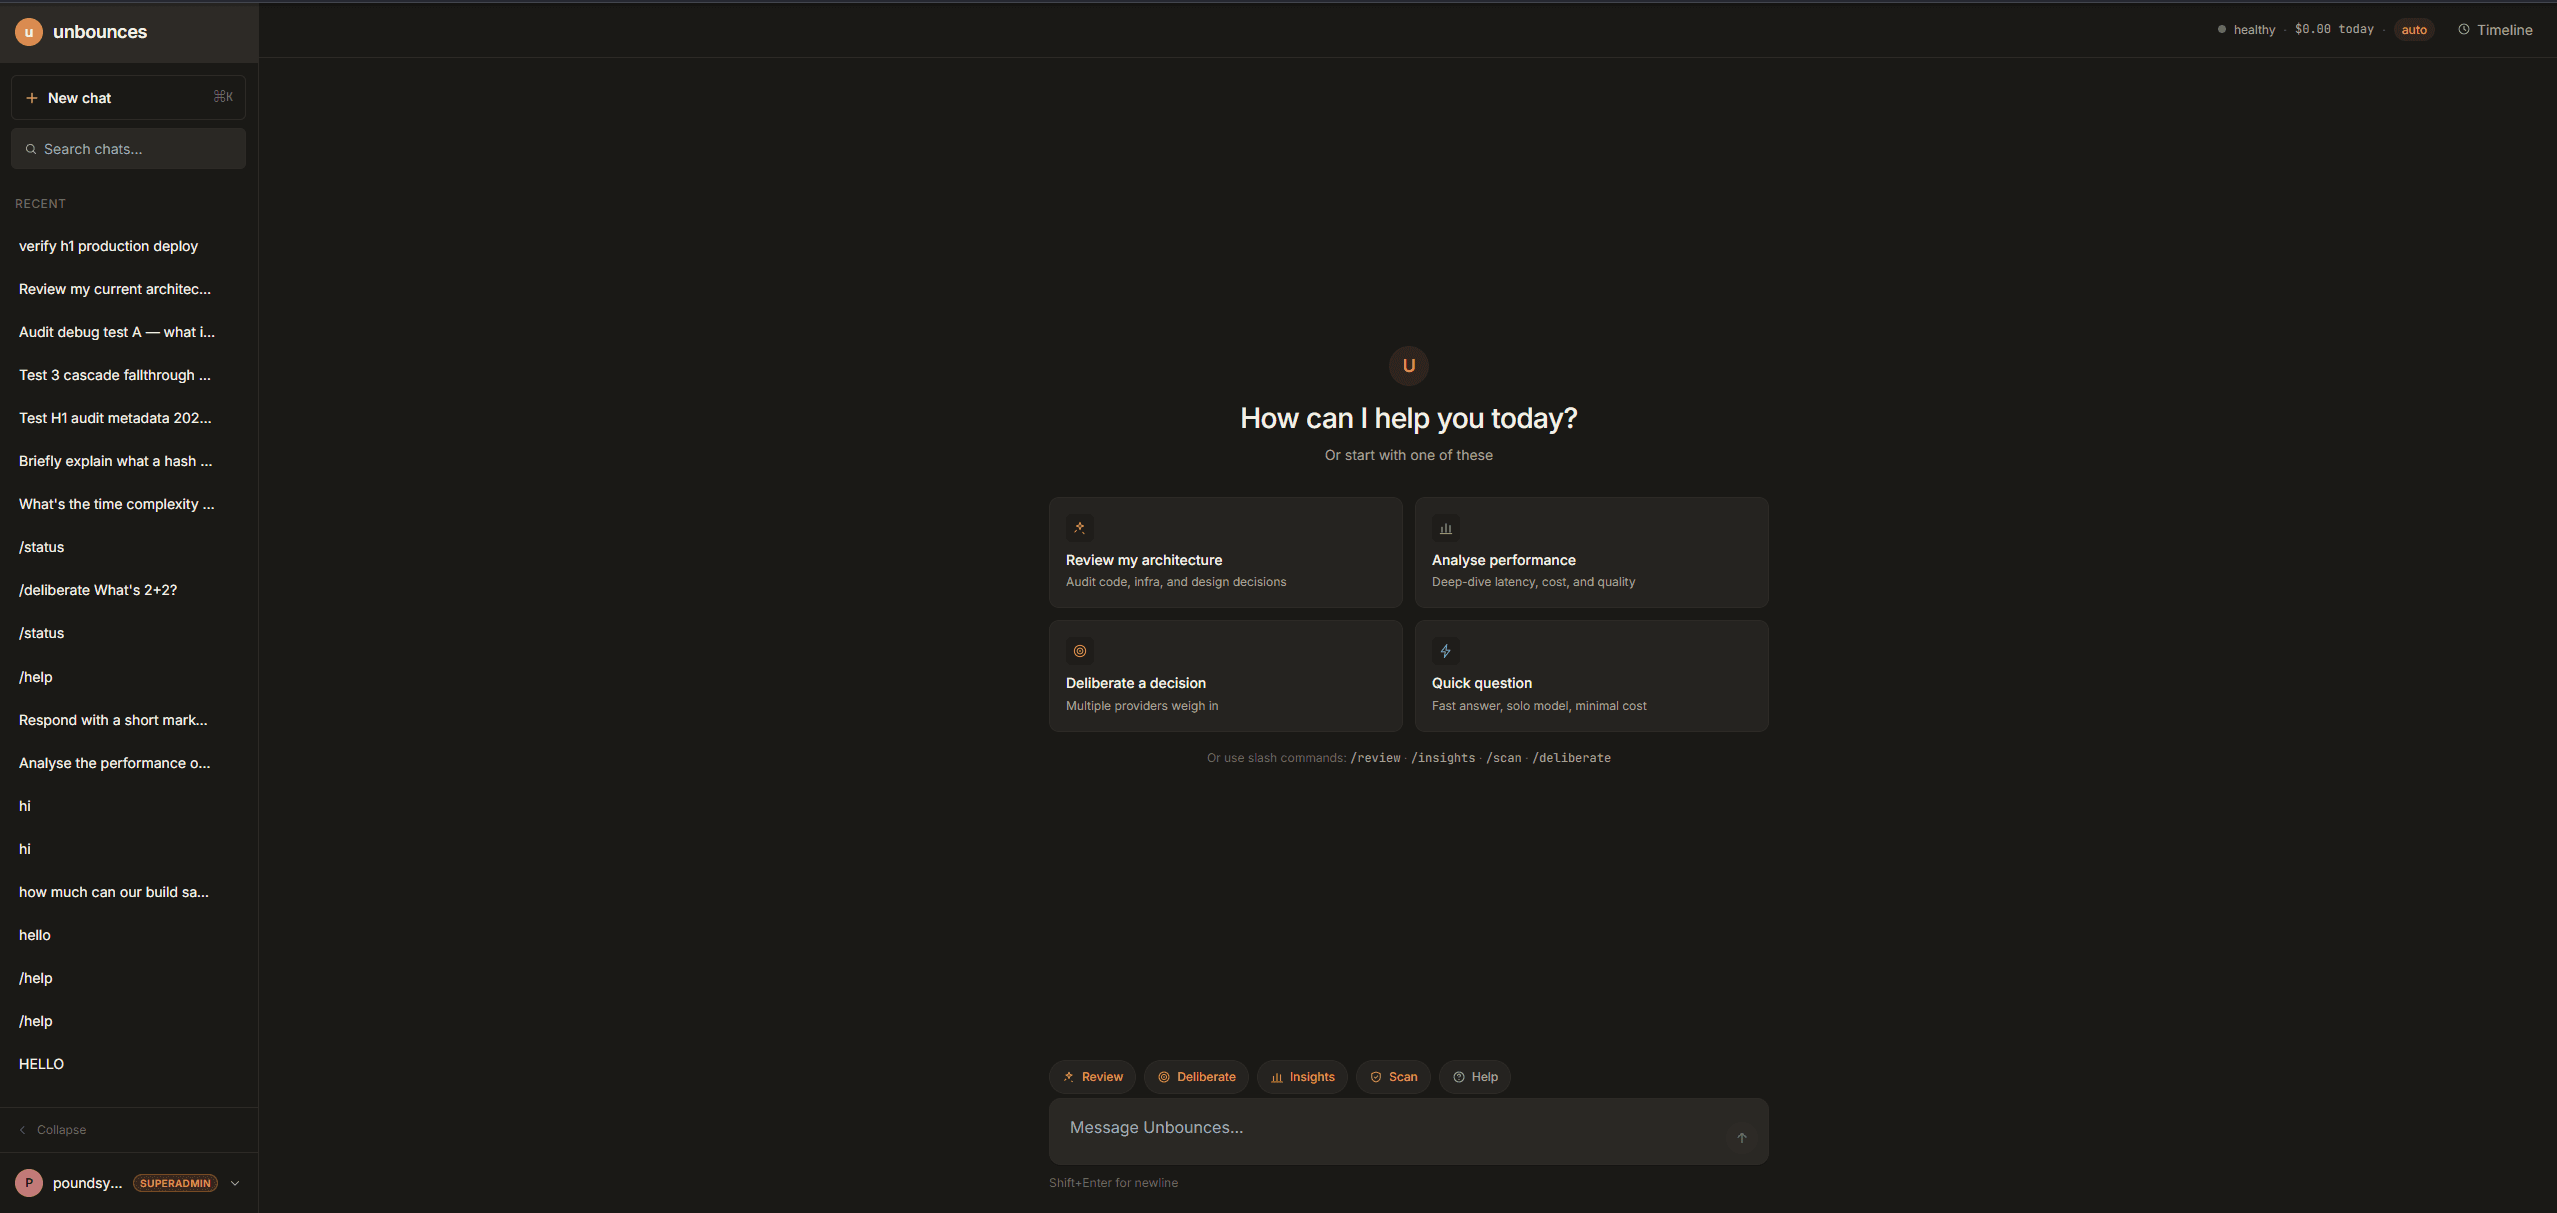Click the /deliberate slash command link
Image resolution: width=2557 pixels, height=1213 pixels.
(1571, 758)
